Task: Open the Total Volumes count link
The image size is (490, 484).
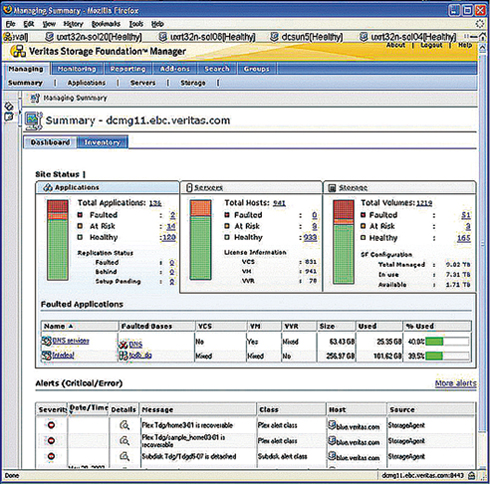Action: (x=424, y=203)
